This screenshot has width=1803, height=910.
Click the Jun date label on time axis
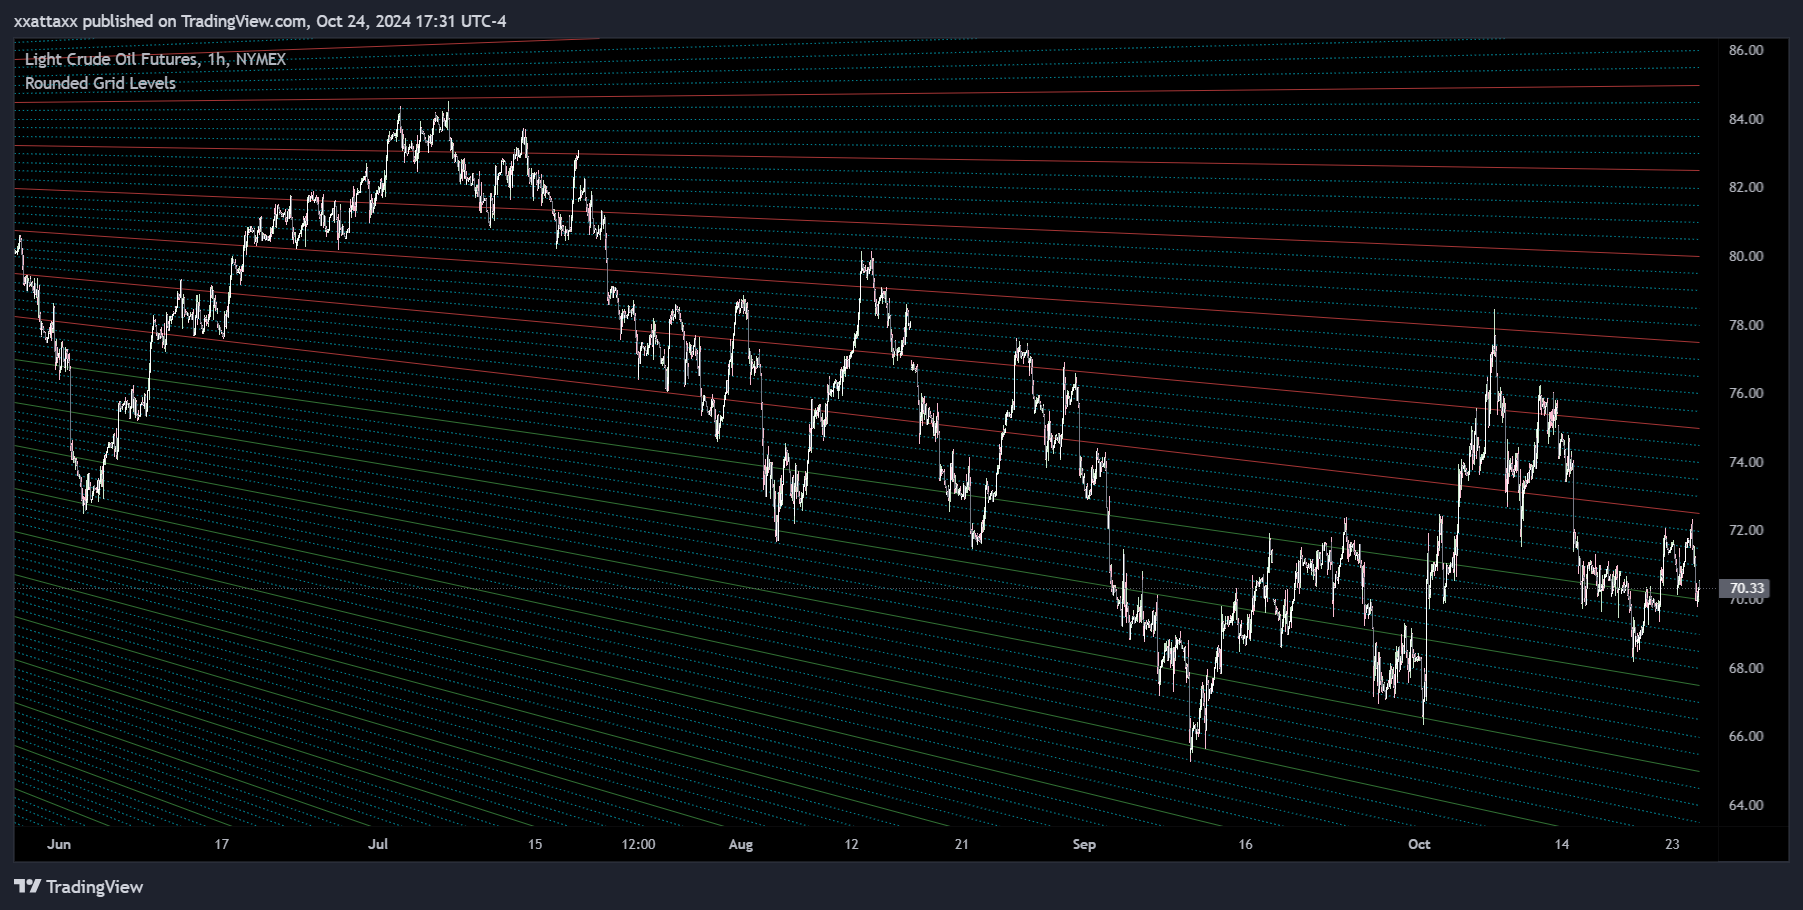[x=59, y=844]
